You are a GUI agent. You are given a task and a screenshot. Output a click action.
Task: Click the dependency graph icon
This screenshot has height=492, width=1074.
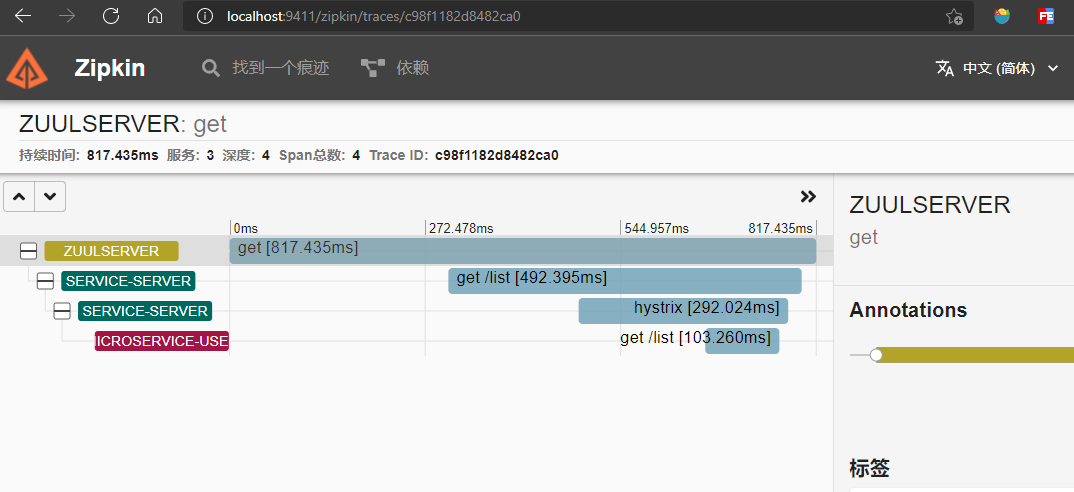pyautogui.click(x=373, y=68)
